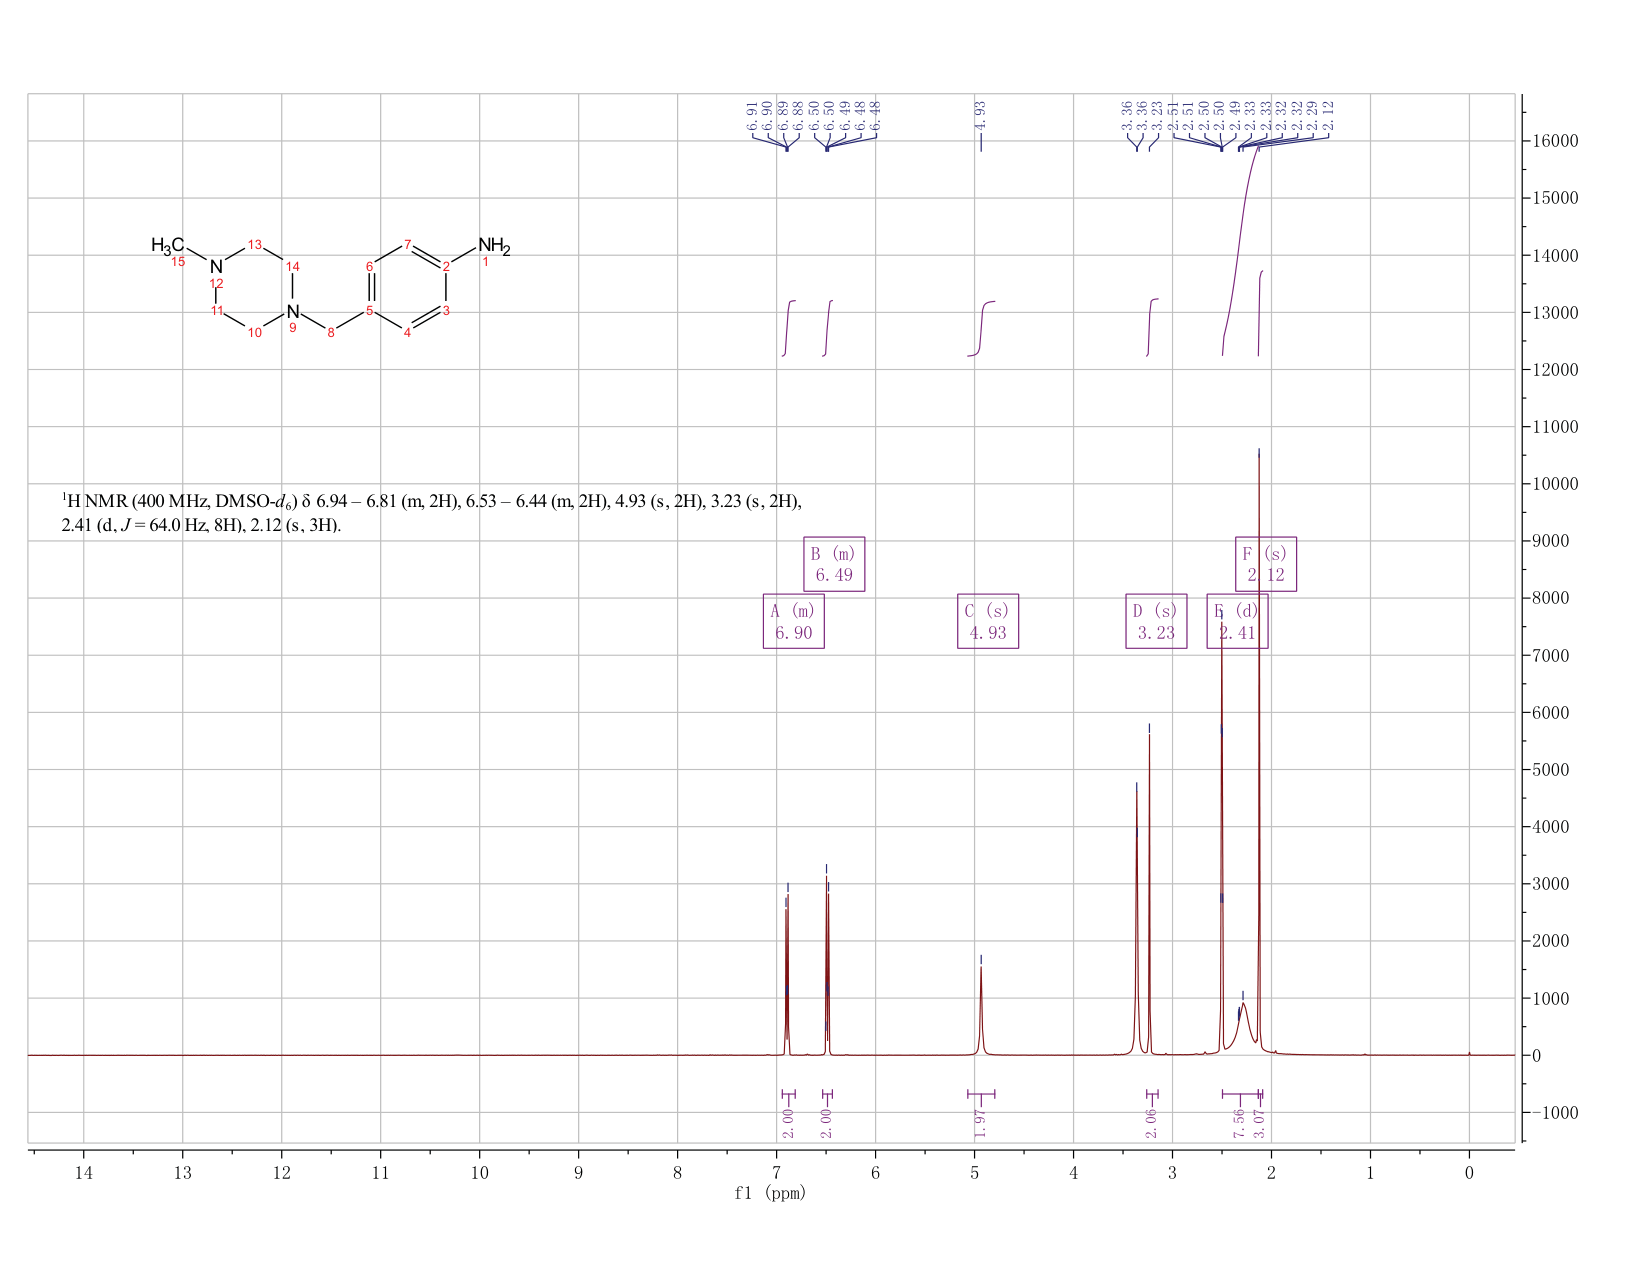
Task: Click atom number 13 on the structure
Action: tap(254, 244)
